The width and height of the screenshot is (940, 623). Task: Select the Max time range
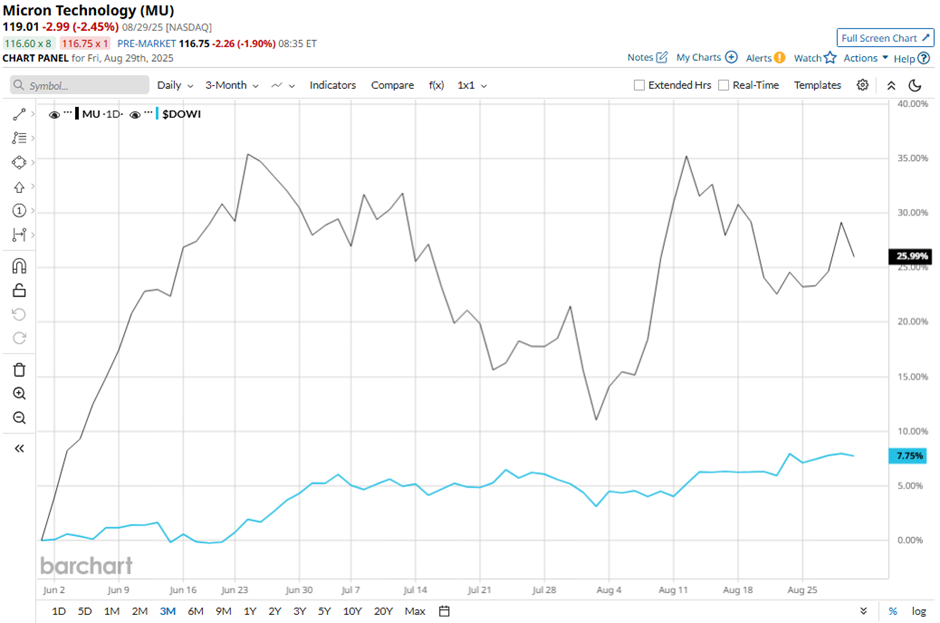pyautogui.click(x=415, y=611)
